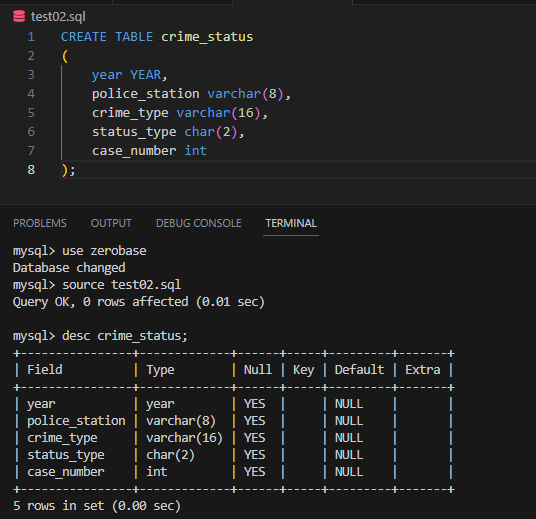The image size is (536, 519).
Task: Click the int type on line 7
Action: coord(196,151)
